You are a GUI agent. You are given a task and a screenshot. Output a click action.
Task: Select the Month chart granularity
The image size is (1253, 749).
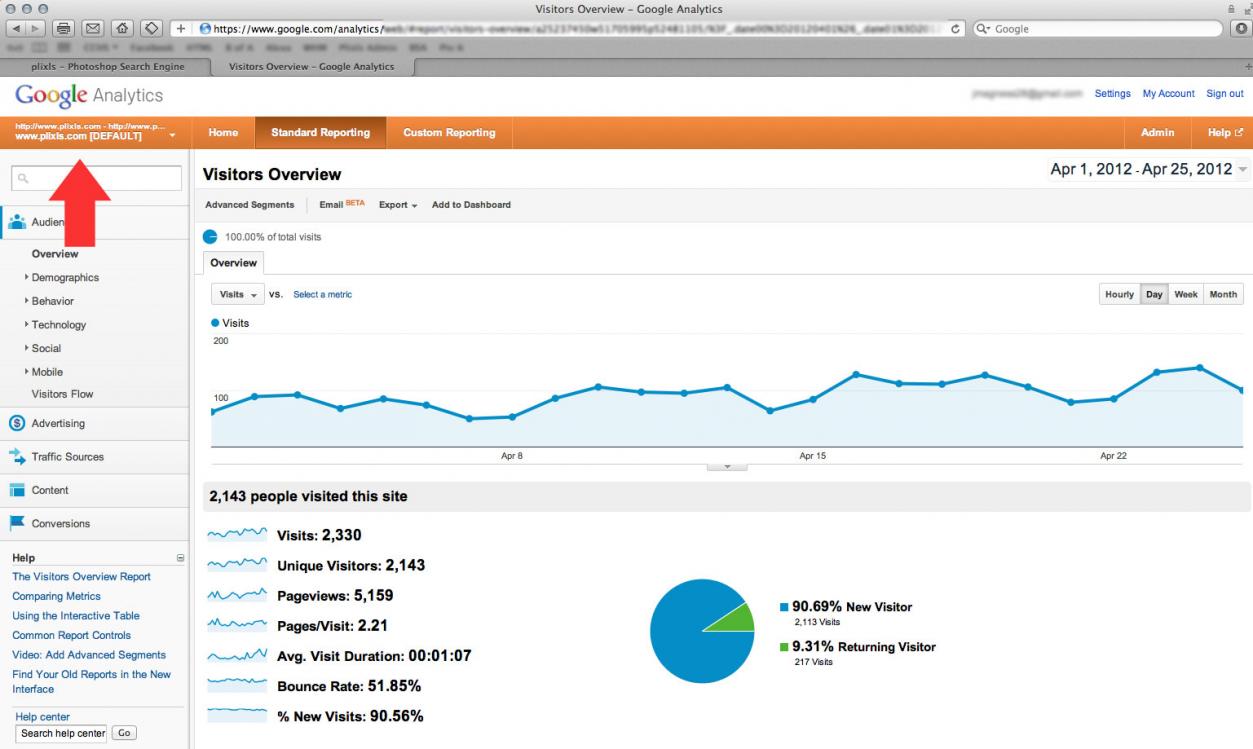(x=1223, y=294)
